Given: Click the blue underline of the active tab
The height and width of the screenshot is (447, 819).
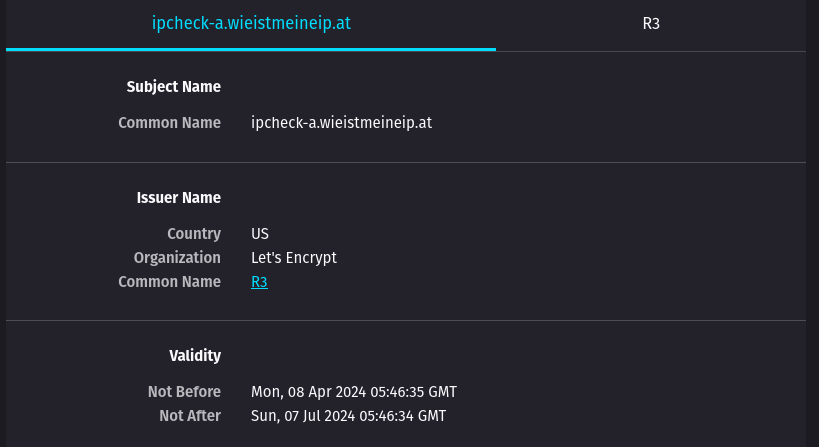Looking at the screenshot, I should [251, 49].
